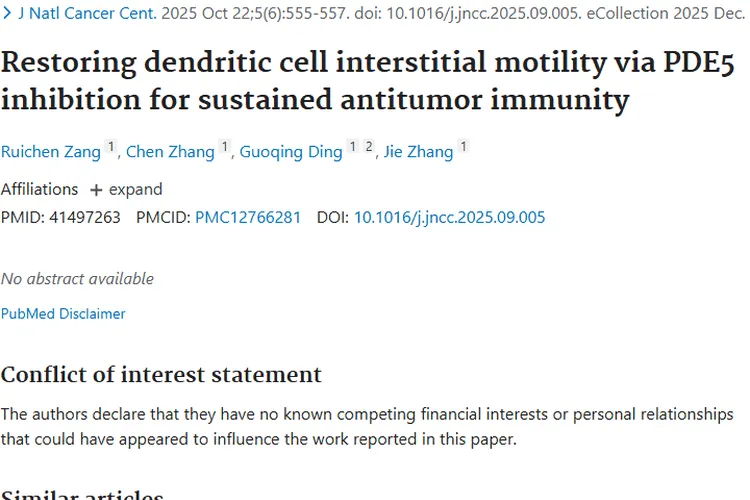Image resolution: width=750 pixels, height=500 pixels.
Task: Click affiliation superscript 2 after Guoqing Ding
Action: (368, 148)
